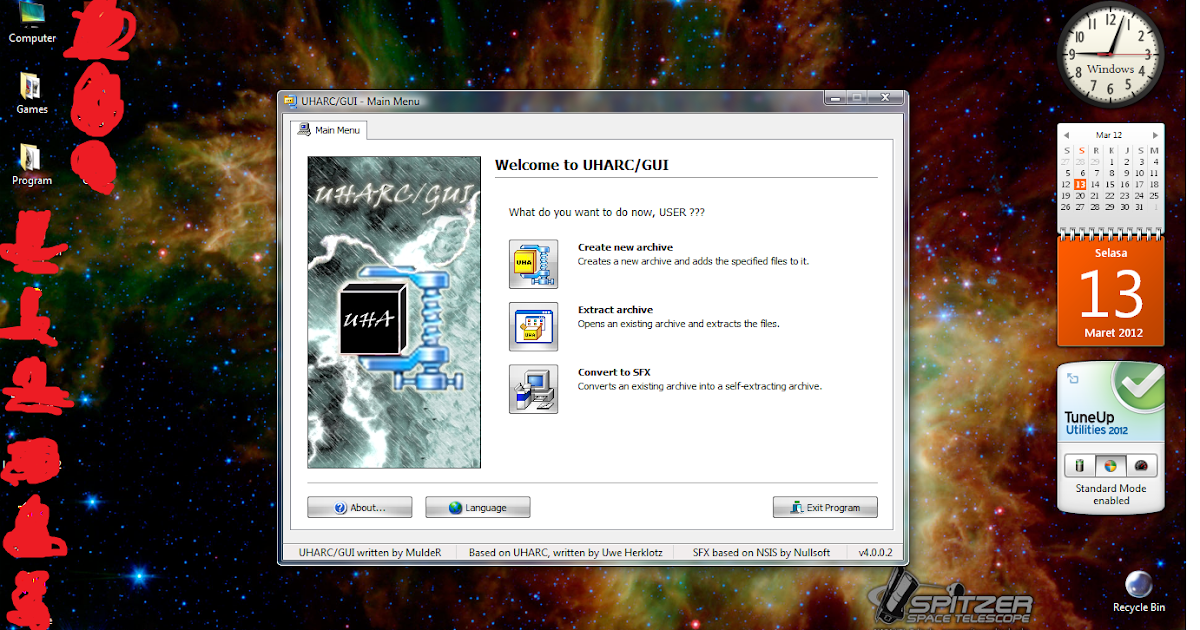Click the Extract archive icon

533,327
